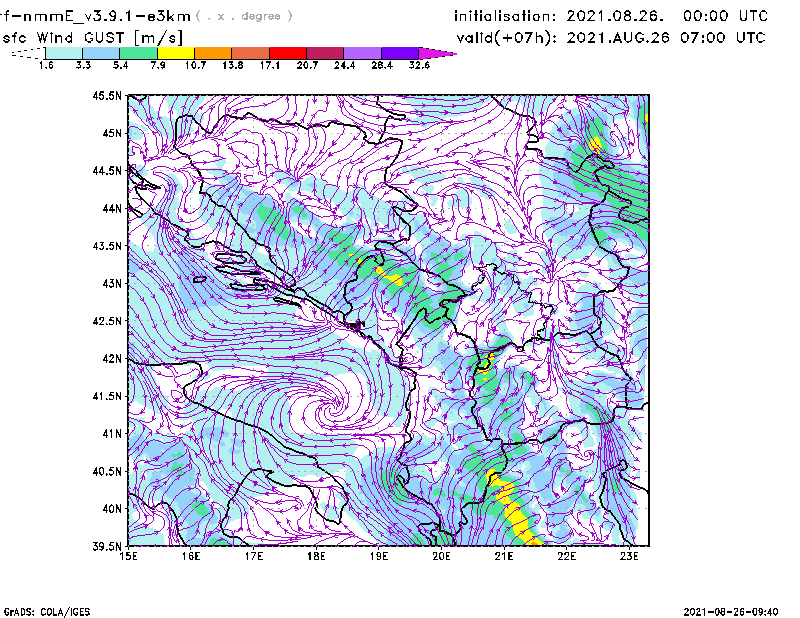Click the '41N' latitude label

point(112,434)
